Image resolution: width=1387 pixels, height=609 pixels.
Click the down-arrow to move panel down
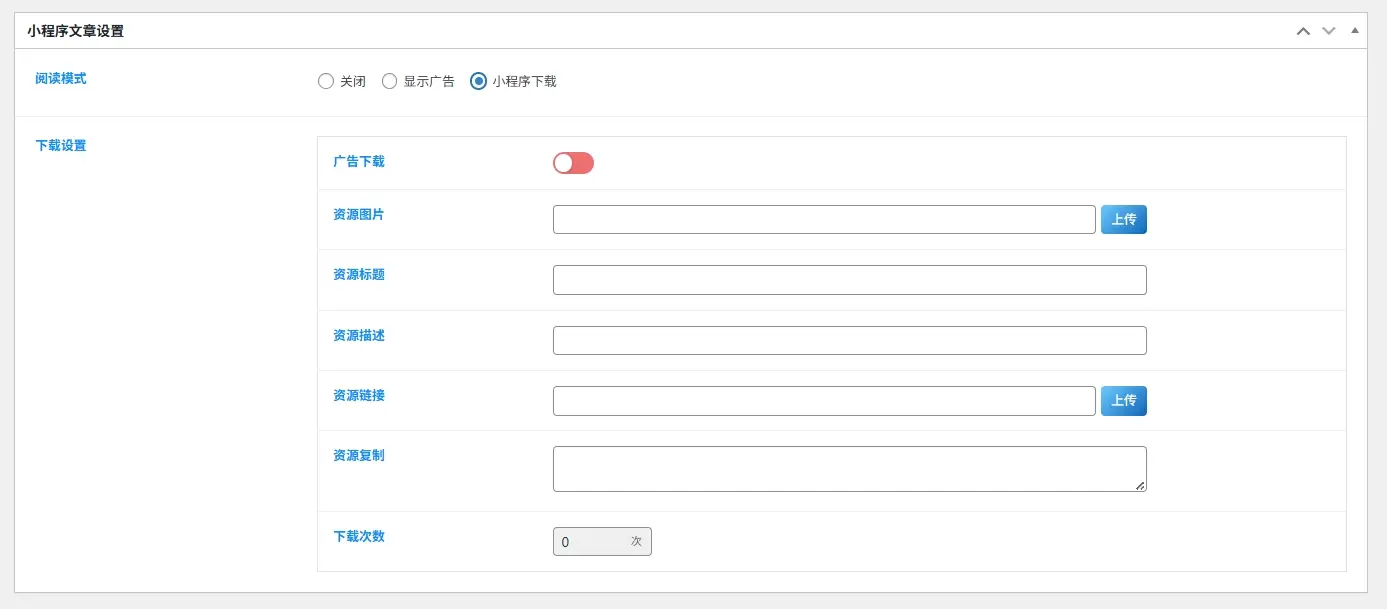1328,31
